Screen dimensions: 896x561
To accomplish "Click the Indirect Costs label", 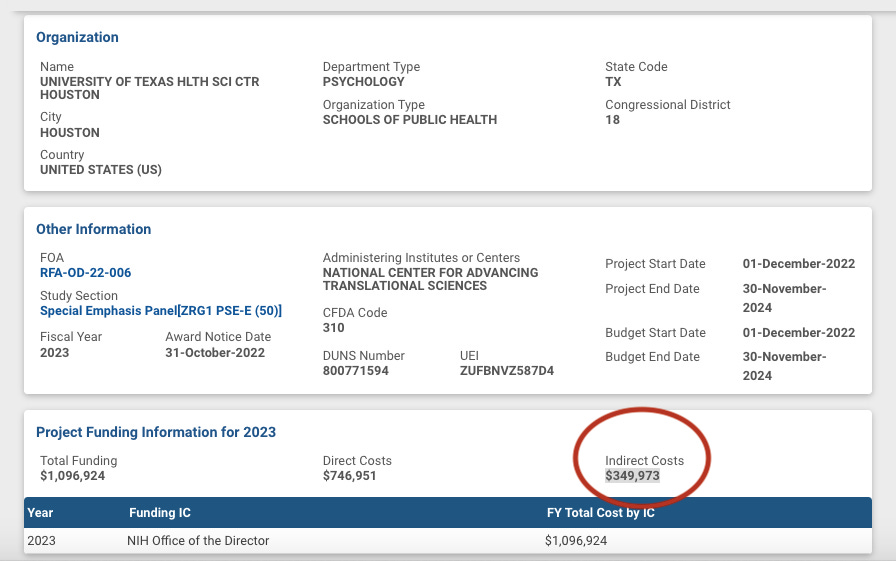I will [x=645, y=460].
